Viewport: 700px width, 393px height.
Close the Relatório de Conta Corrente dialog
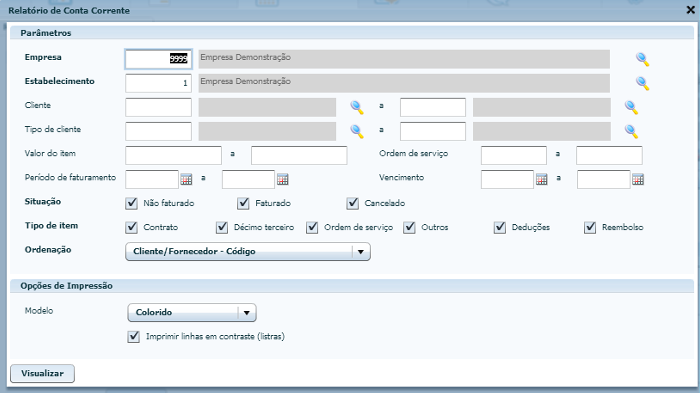pos(690,10)
